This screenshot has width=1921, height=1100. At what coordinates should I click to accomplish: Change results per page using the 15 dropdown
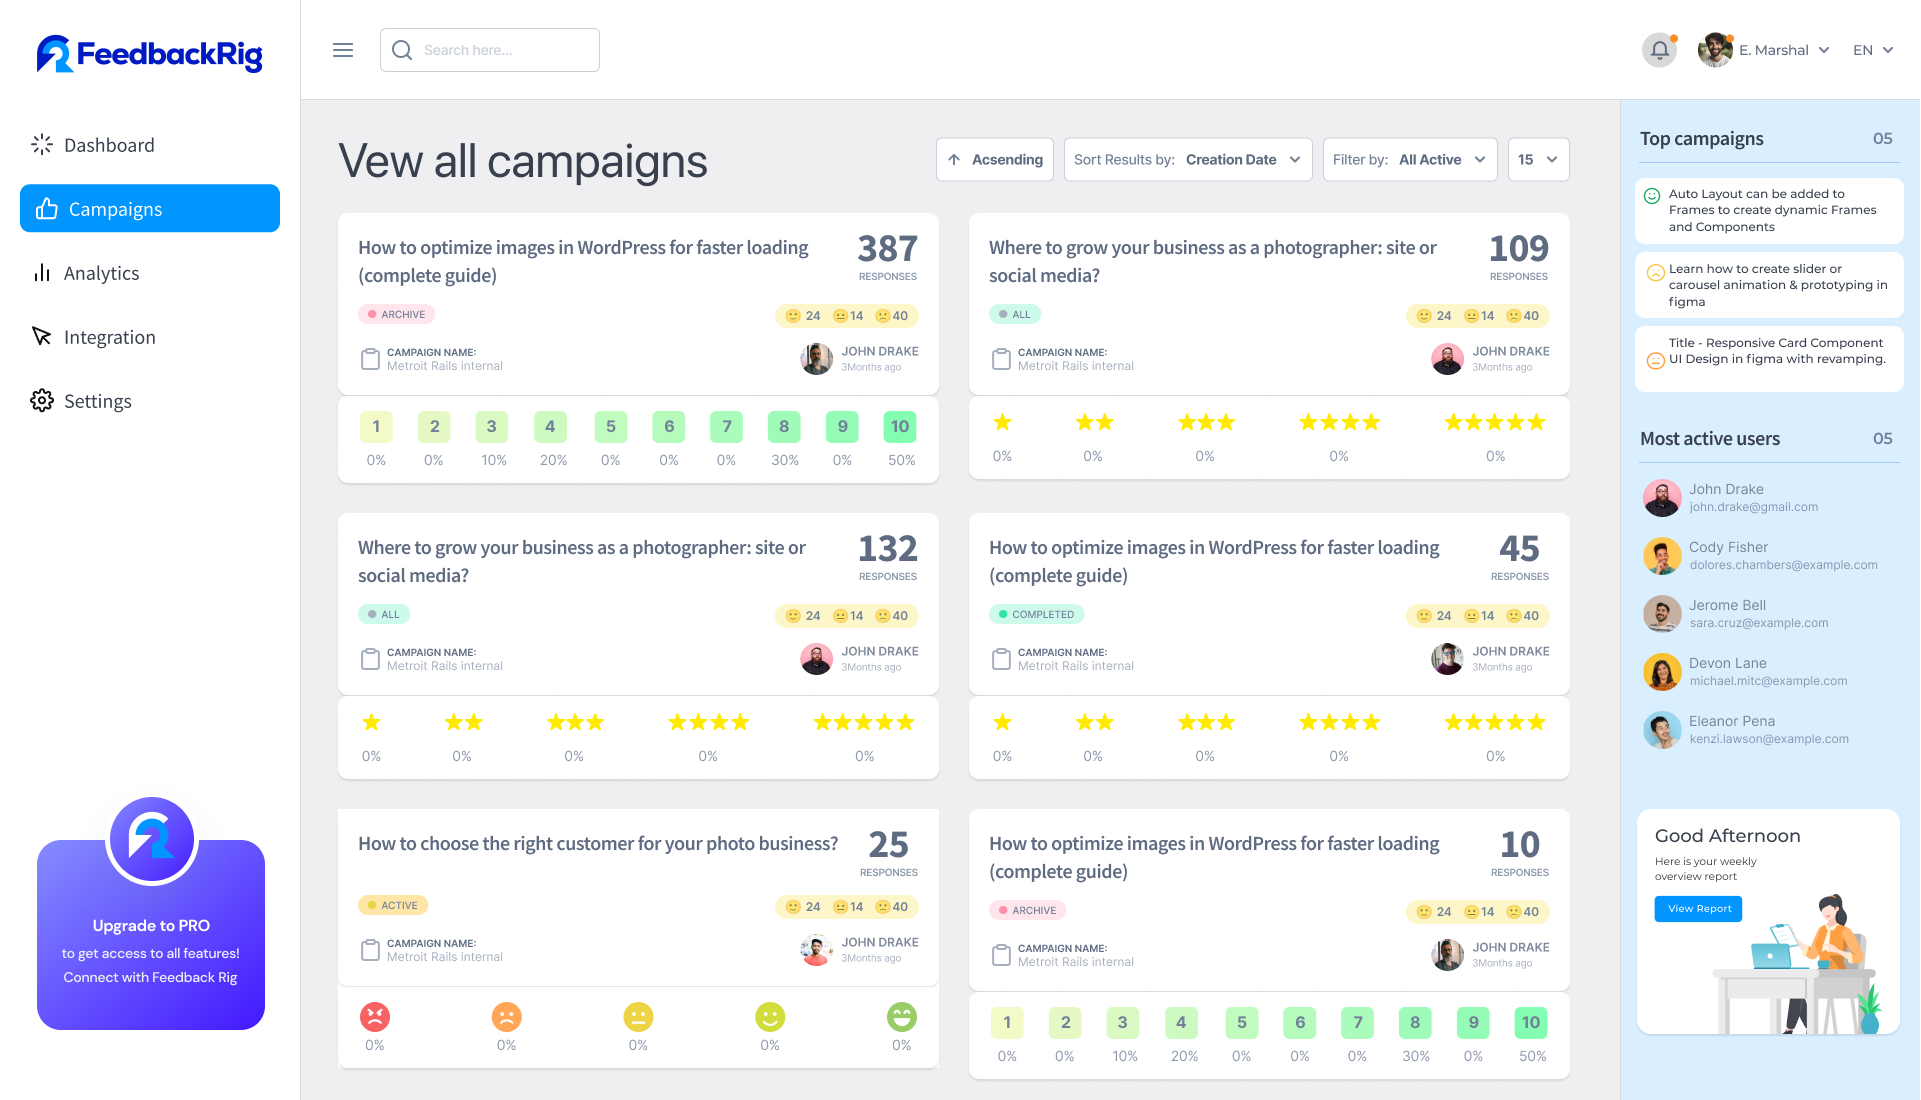point(1537,159)
